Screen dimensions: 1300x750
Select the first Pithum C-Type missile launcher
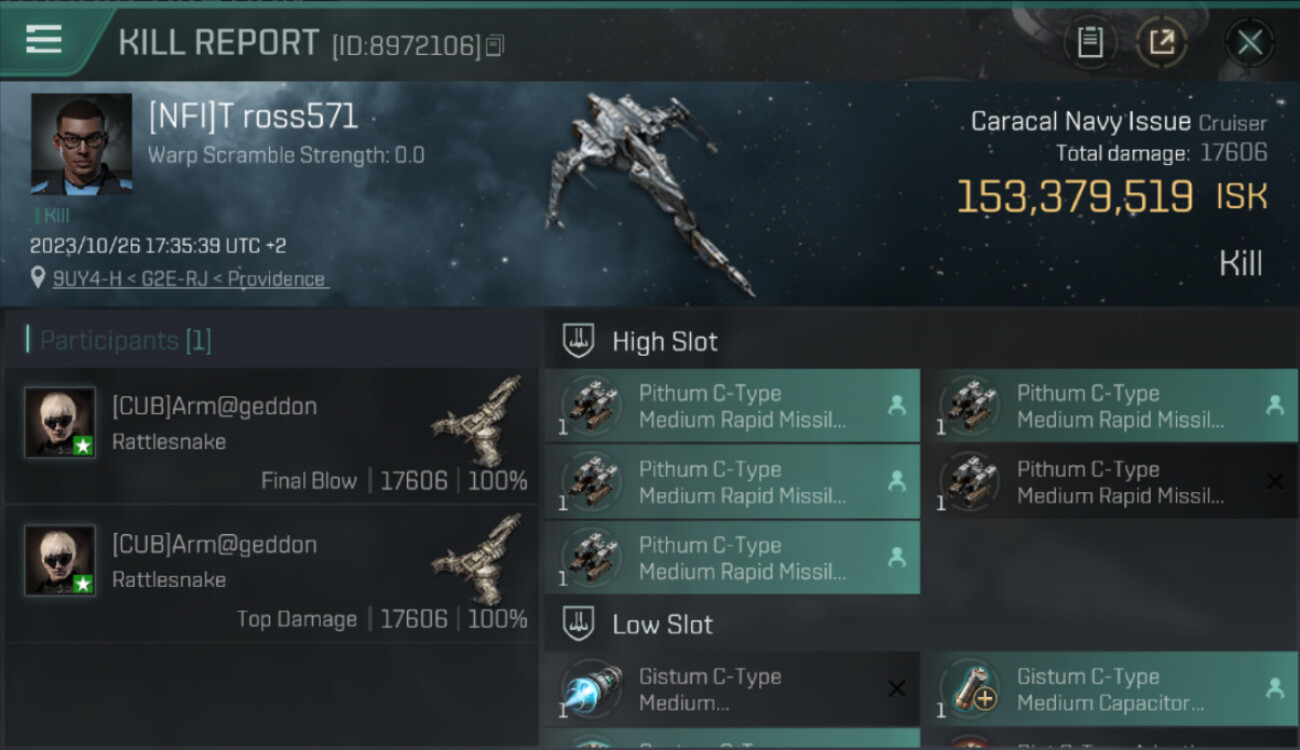(732, 406)
